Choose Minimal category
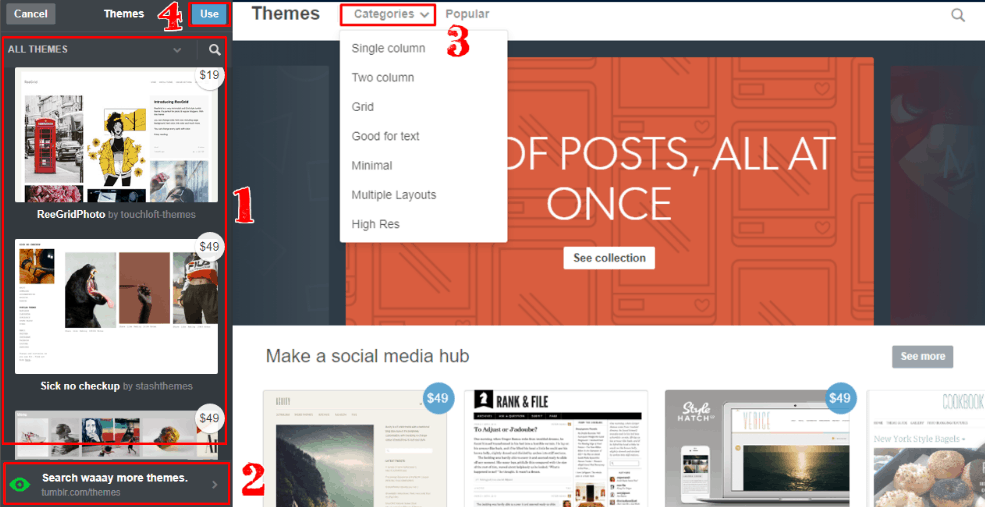The width and height of the screenshot is (985, 507). [x=372, y=166]
